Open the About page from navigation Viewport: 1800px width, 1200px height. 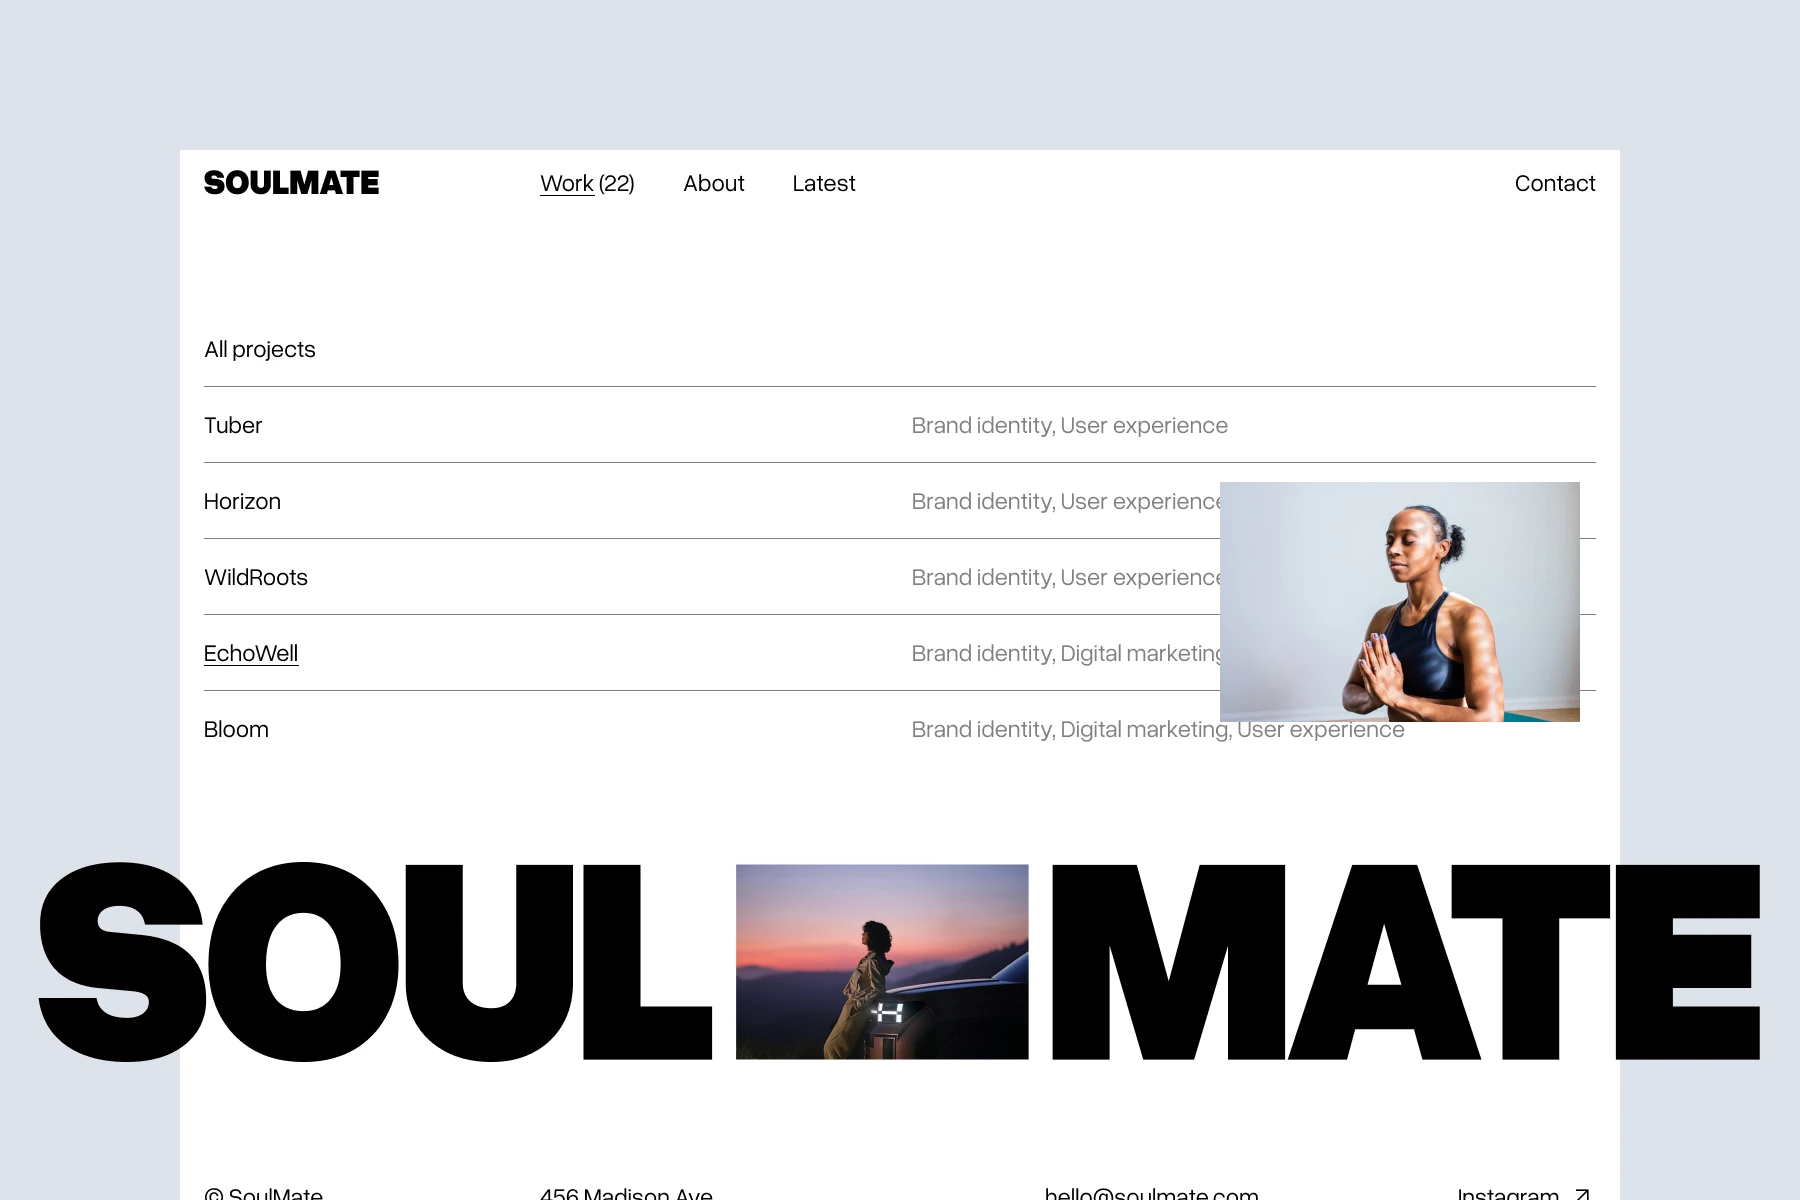pos(713,183)
